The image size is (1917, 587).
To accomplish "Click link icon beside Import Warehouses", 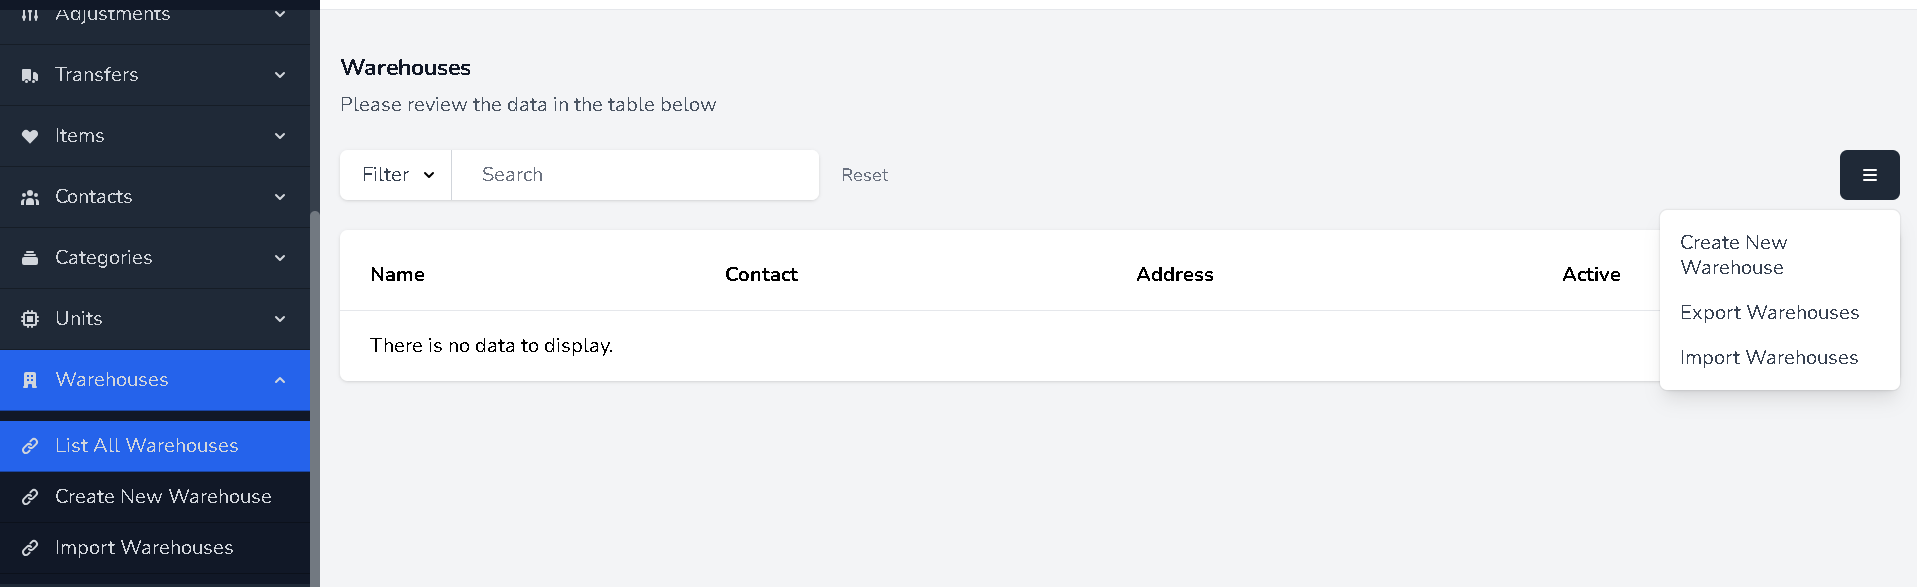I will (x=30, y=548).
